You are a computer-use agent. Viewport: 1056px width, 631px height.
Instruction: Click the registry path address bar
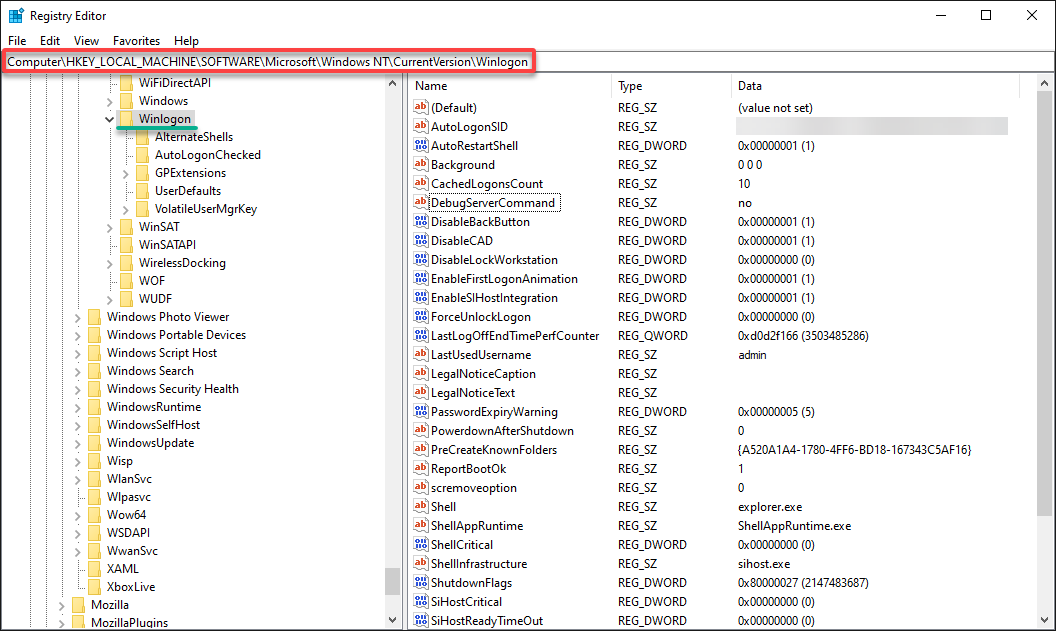[528, 61]
